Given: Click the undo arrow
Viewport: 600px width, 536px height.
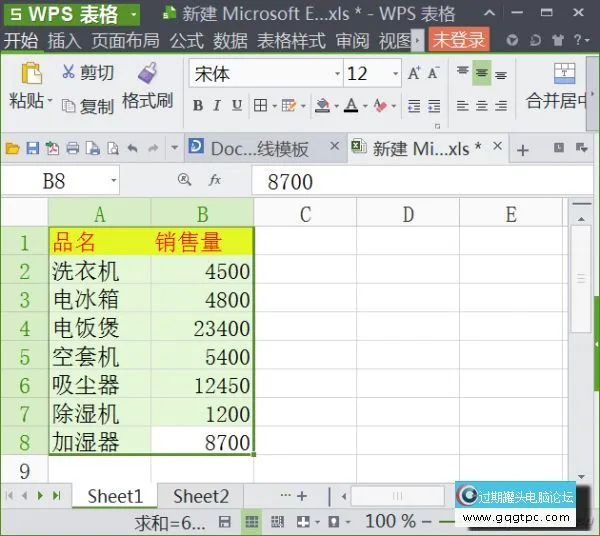Looking at the screenshot, I should tap(132, 148).
